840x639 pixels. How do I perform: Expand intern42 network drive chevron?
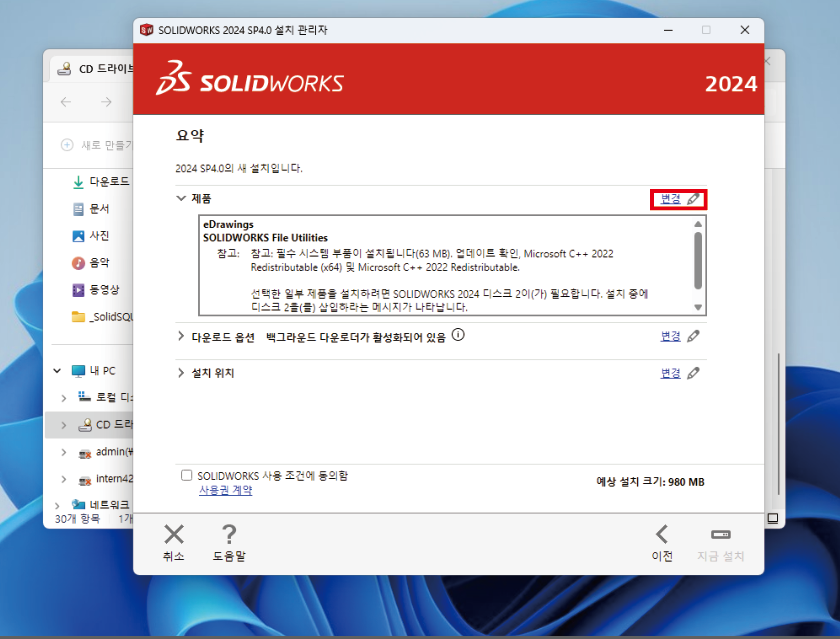(64, 479)
